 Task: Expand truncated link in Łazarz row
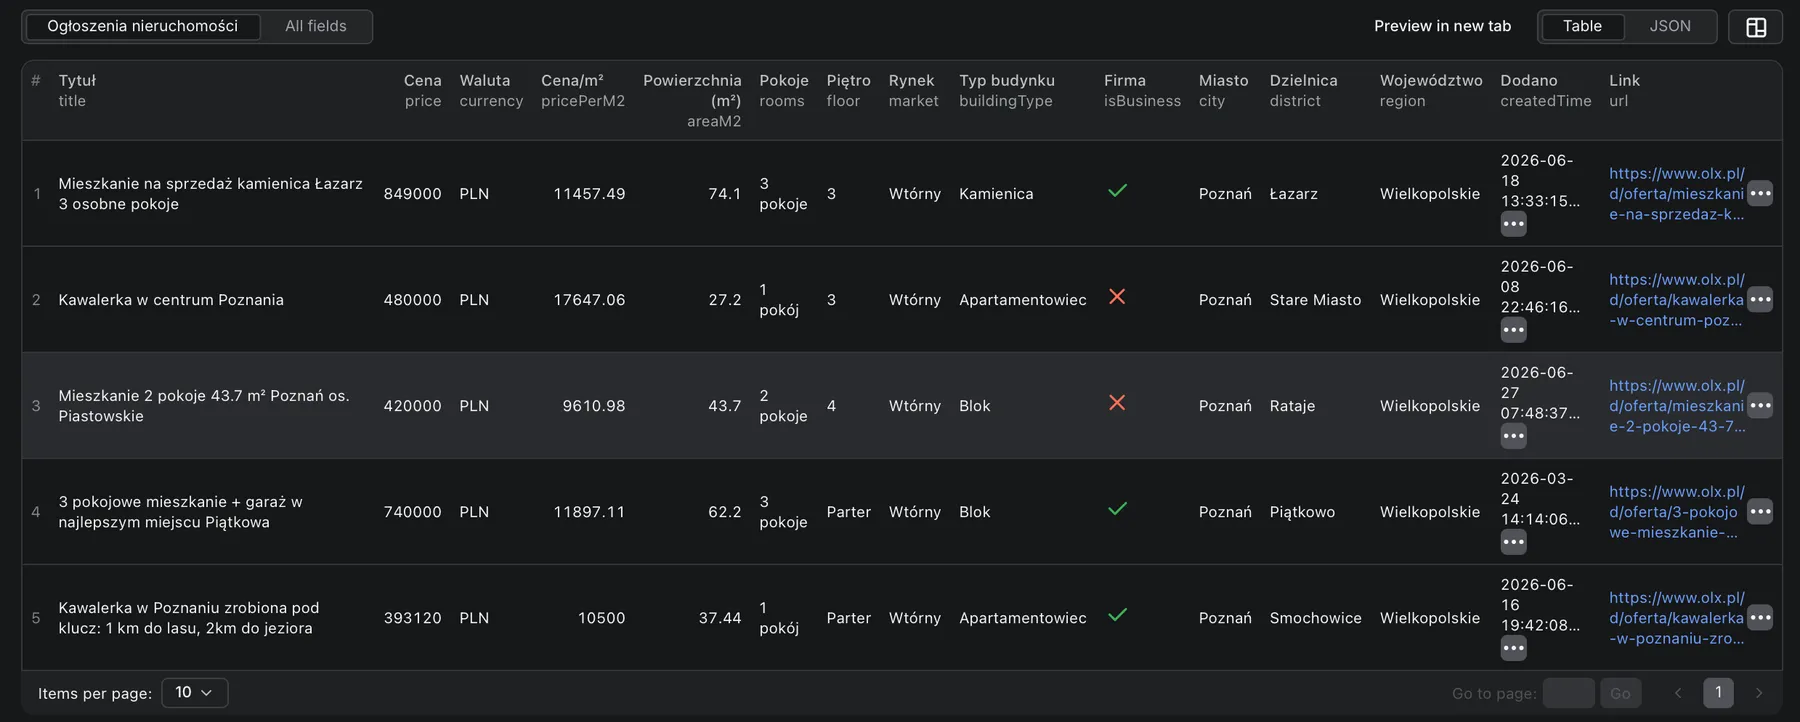[1760, 193]
